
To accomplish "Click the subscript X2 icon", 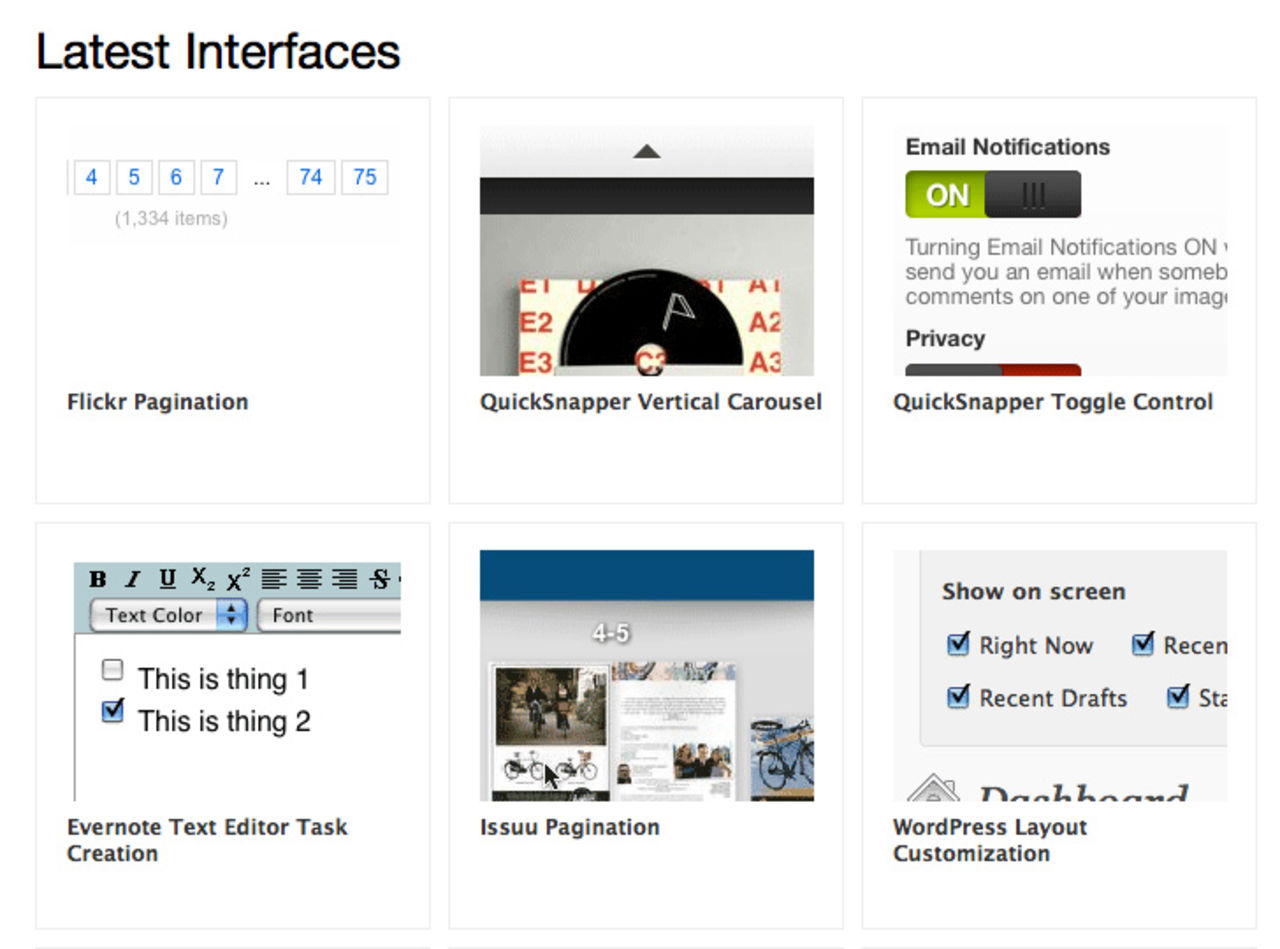I will [203, 579].
